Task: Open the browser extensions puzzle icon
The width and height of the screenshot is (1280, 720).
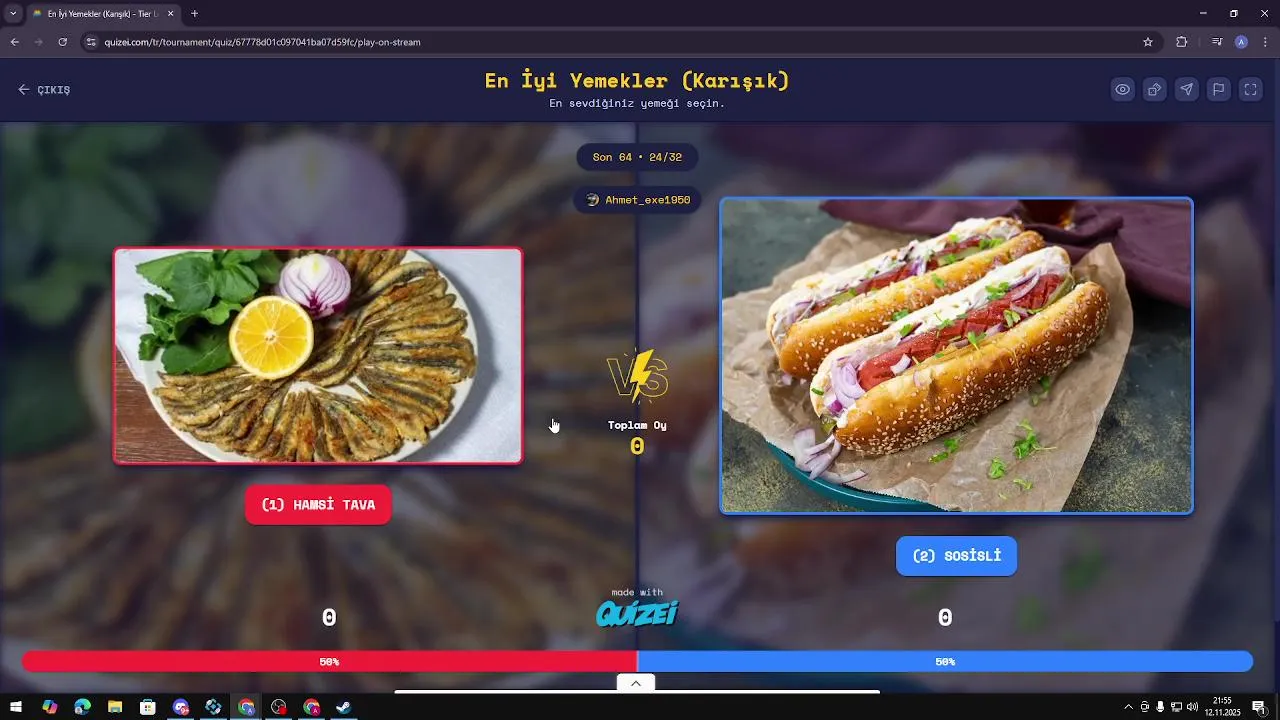Action: pos(1182,42)
